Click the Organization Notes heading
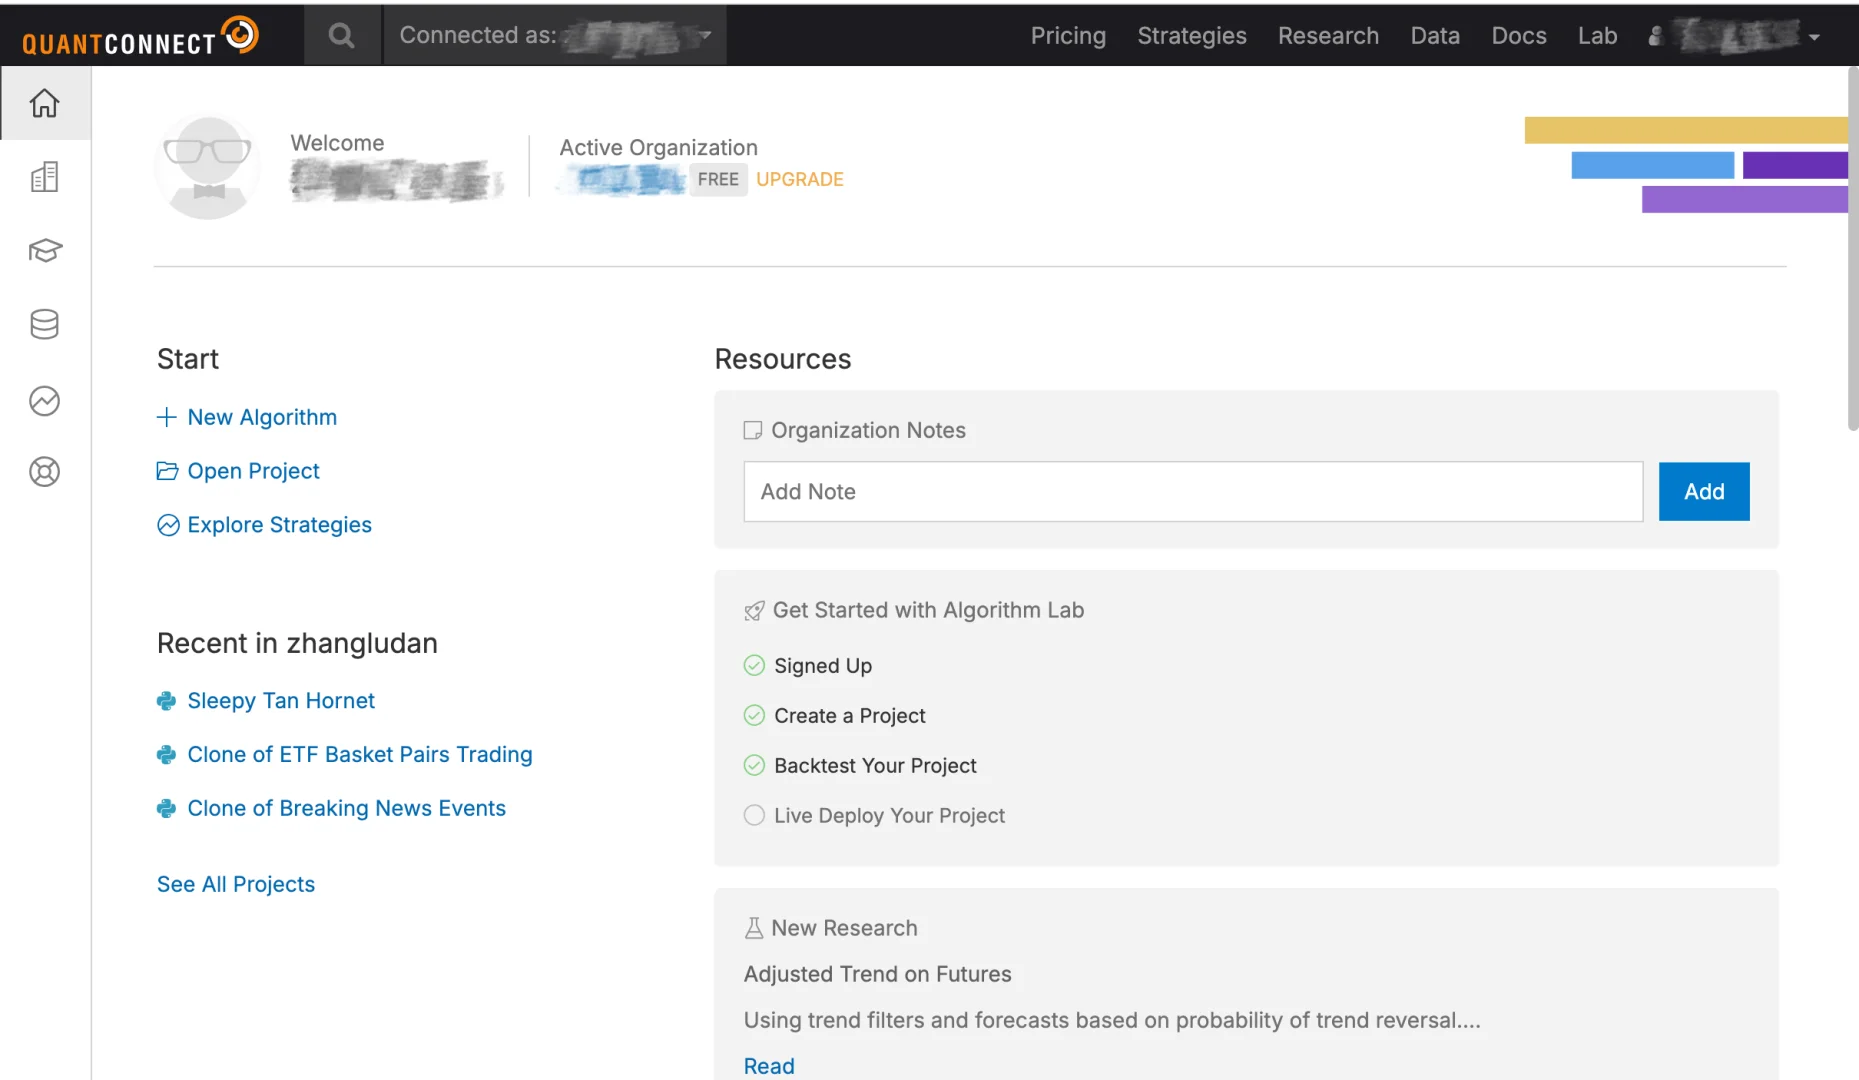Screen dimensions: 1859x1080 [x=868, y=430]
